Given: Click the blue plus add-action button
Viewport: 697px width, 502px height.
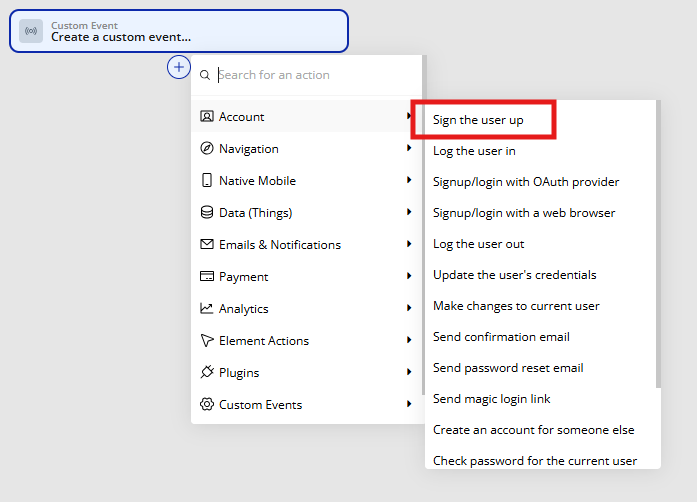Looking at the screenshot, I should point(179,67).
